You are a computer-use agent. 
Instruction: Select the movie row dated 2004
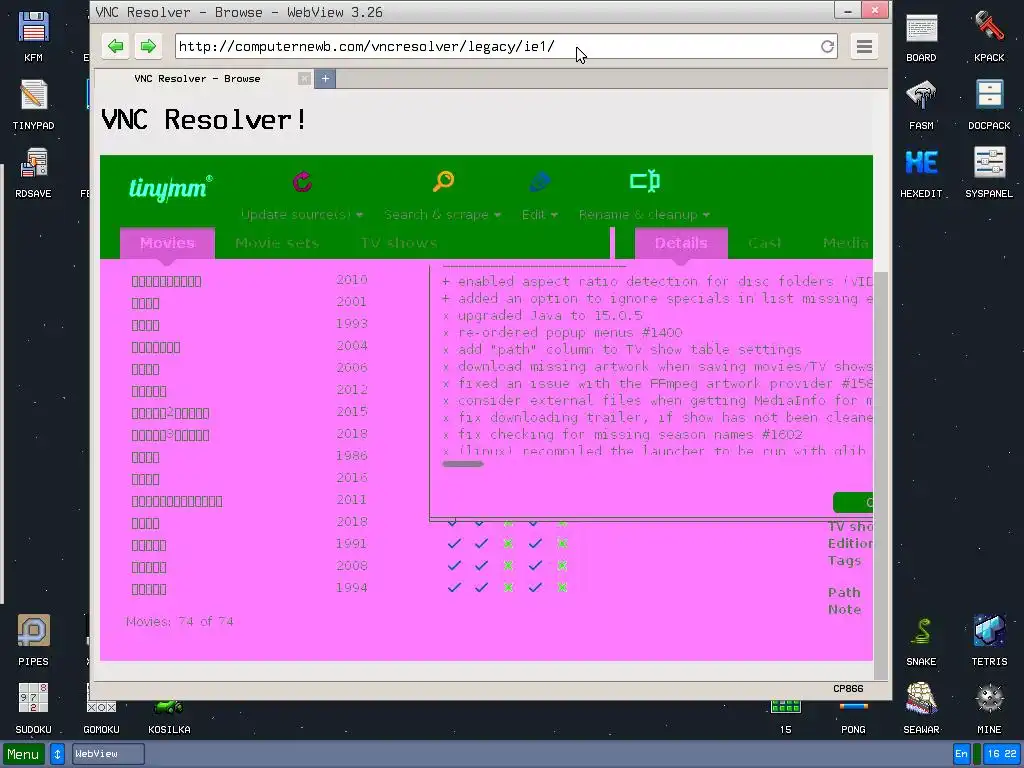[x=250, y=347]
